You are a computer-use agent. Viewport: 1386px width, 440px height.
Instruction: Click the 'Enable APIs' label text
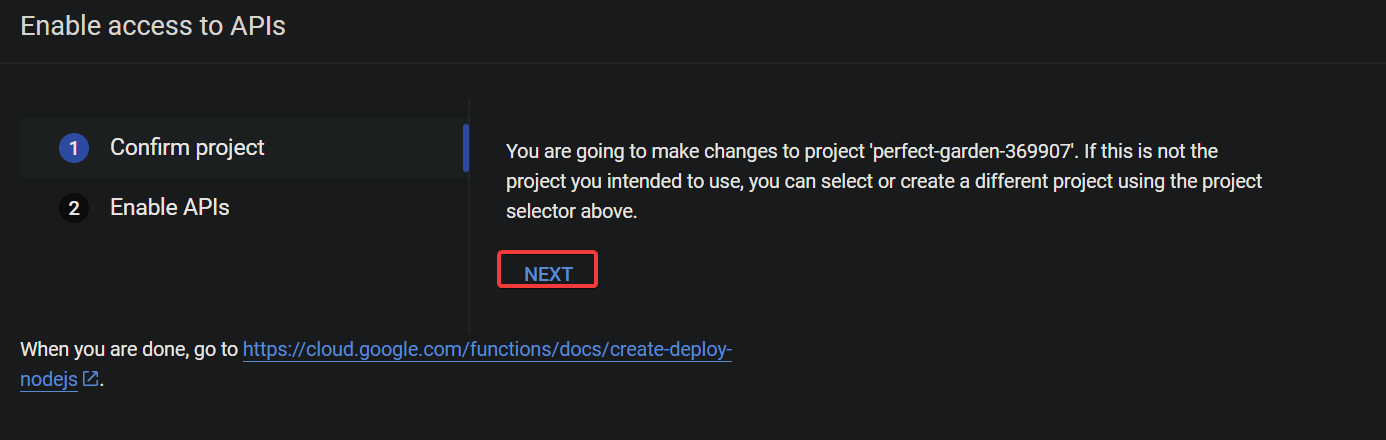pos(170,207)
